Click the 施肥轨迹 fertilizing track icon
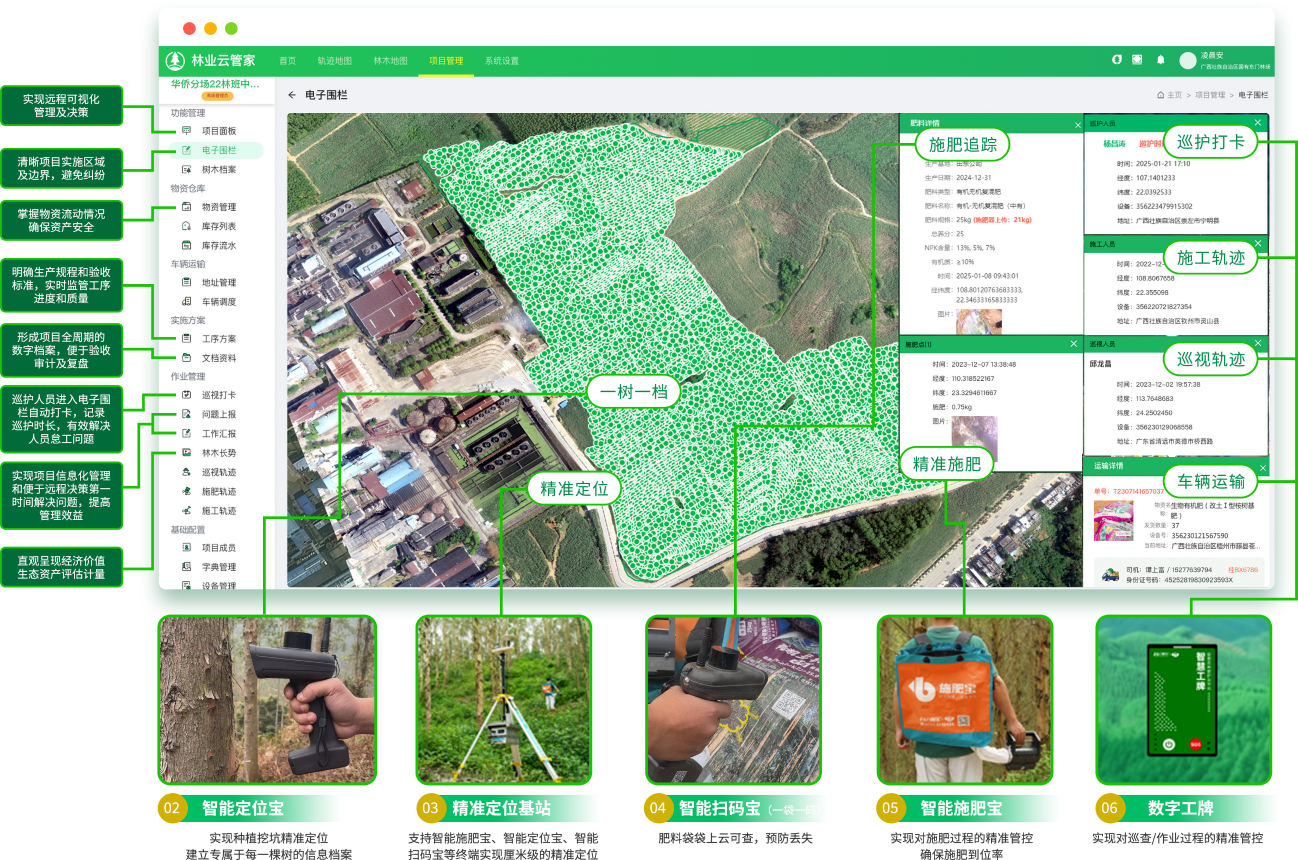 click(186, 491)
